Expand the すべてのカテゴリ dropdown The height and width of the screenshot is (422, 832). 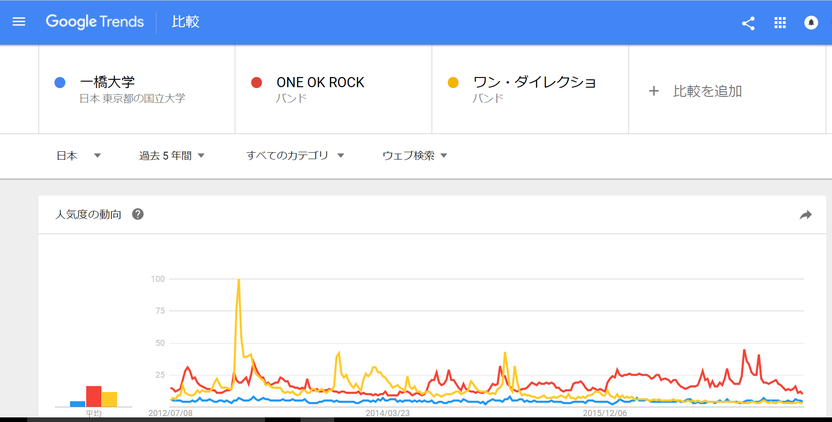[x=295, y=156]
